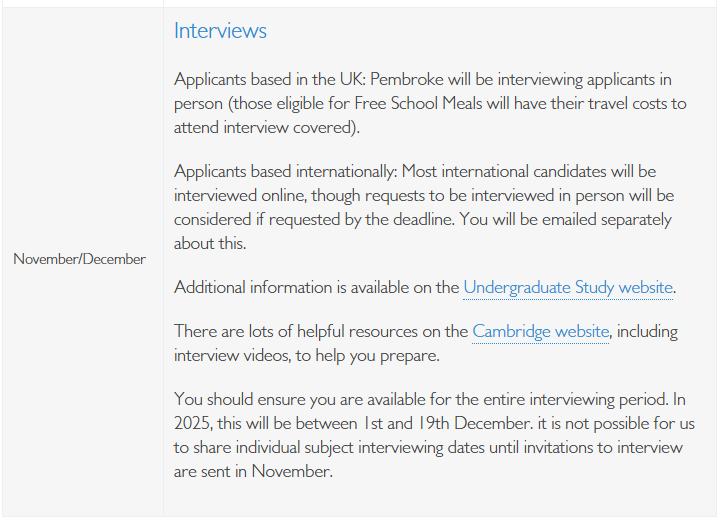Click the Interviews heading
The height and width of the screenshot is (517, 718).
(220, 31)
